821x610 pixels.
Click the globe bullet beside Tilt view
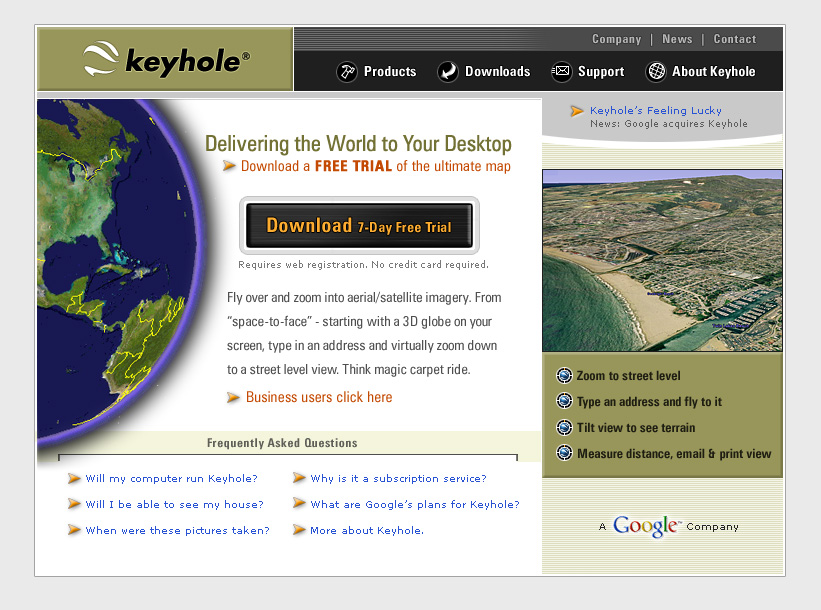point(564,427)
